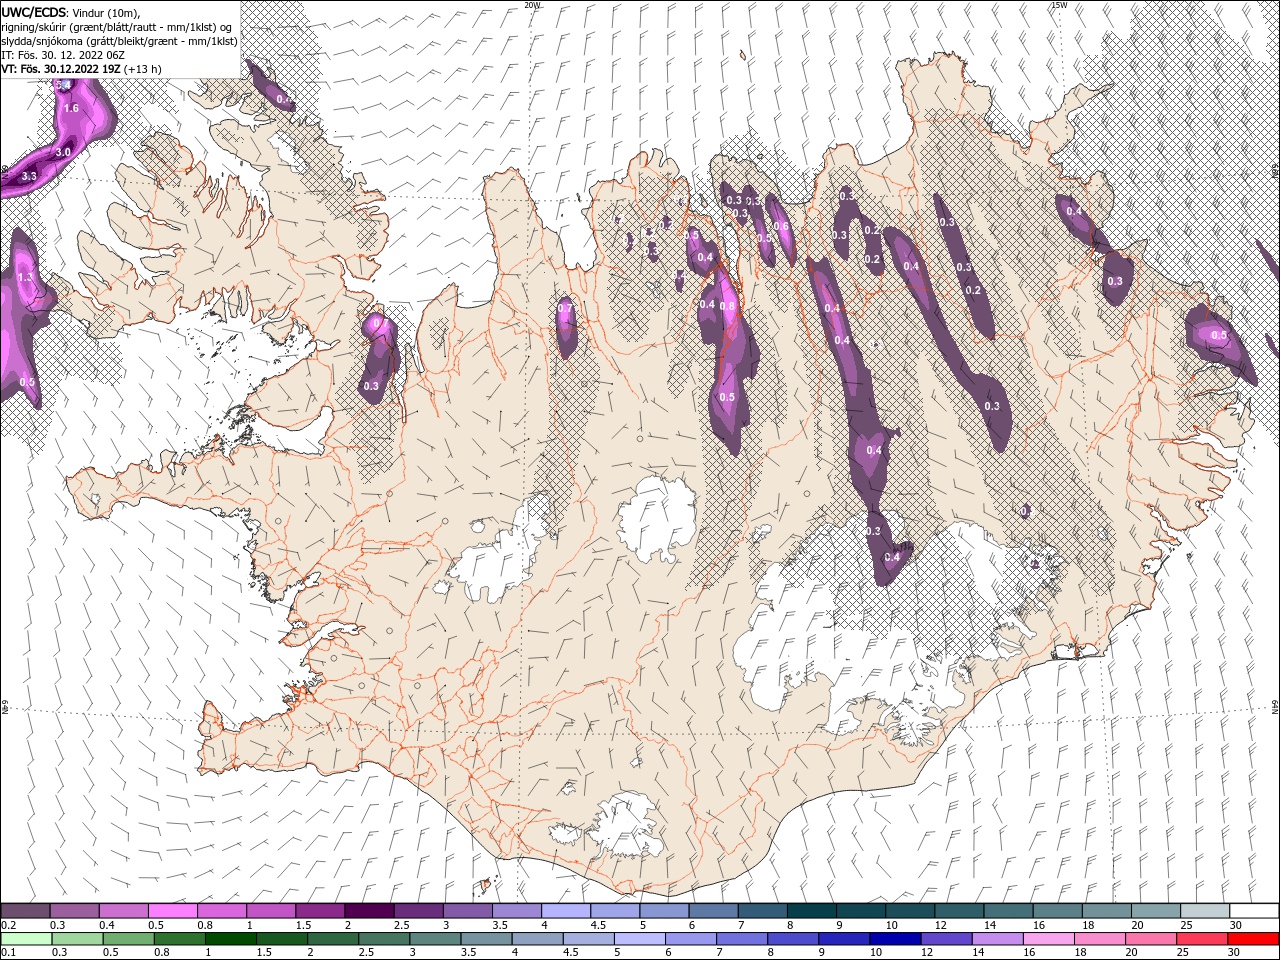Click the 8 dark teal swatch in the upper legend row
This screenshot has height=960, width=1280.
(x=811, y=910)
